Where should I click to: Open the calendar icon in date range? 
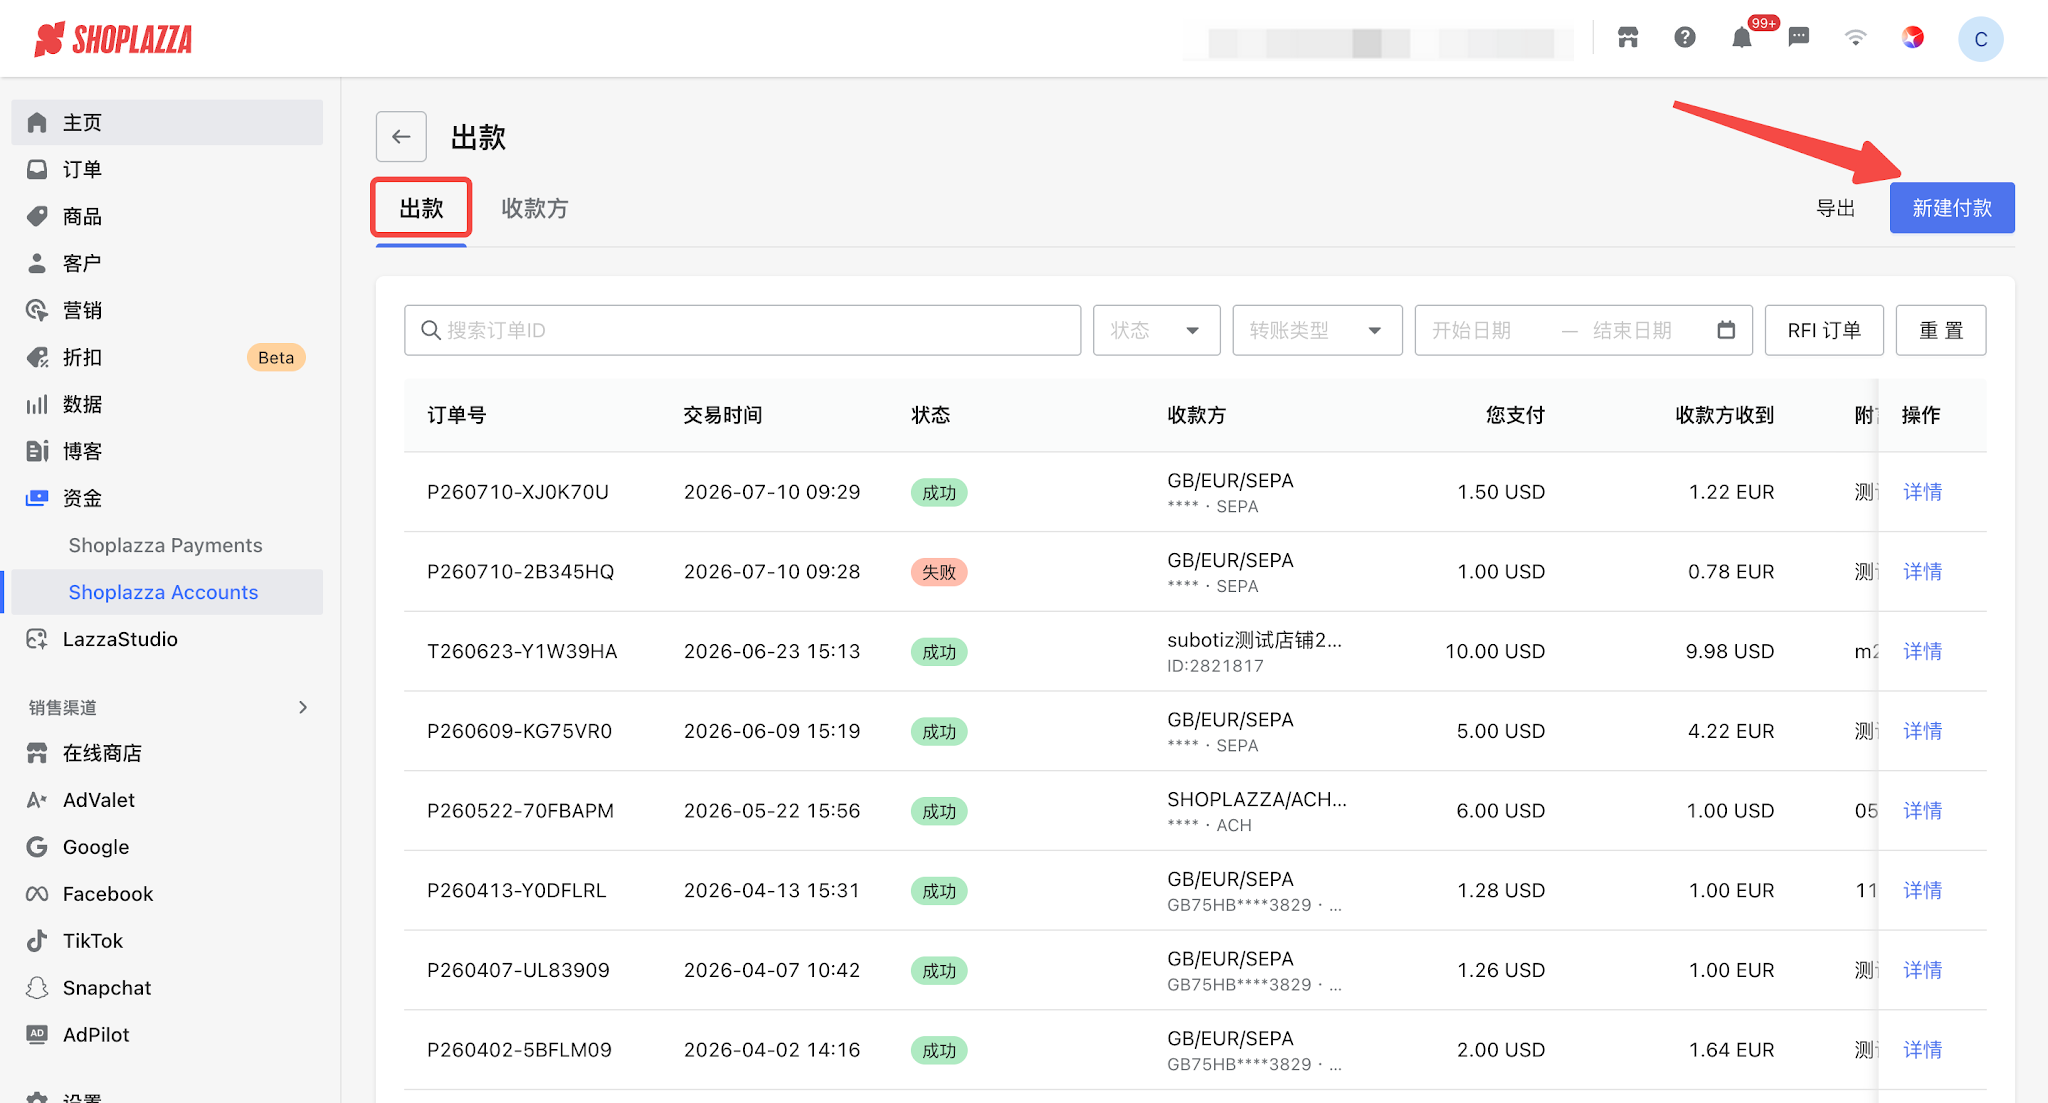click(x=1726, y=330)
